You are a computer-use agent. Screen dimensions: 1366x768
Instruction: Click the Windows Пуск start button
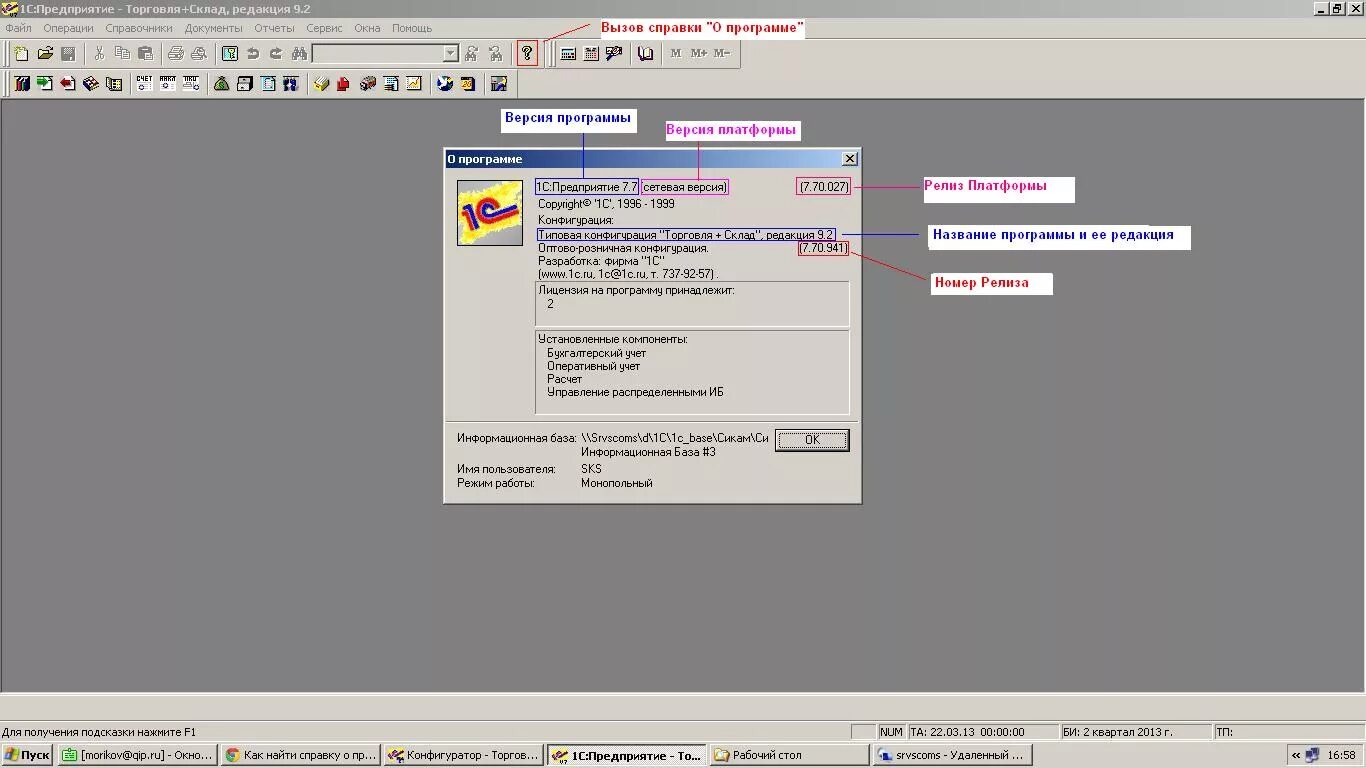pos(27,756)
